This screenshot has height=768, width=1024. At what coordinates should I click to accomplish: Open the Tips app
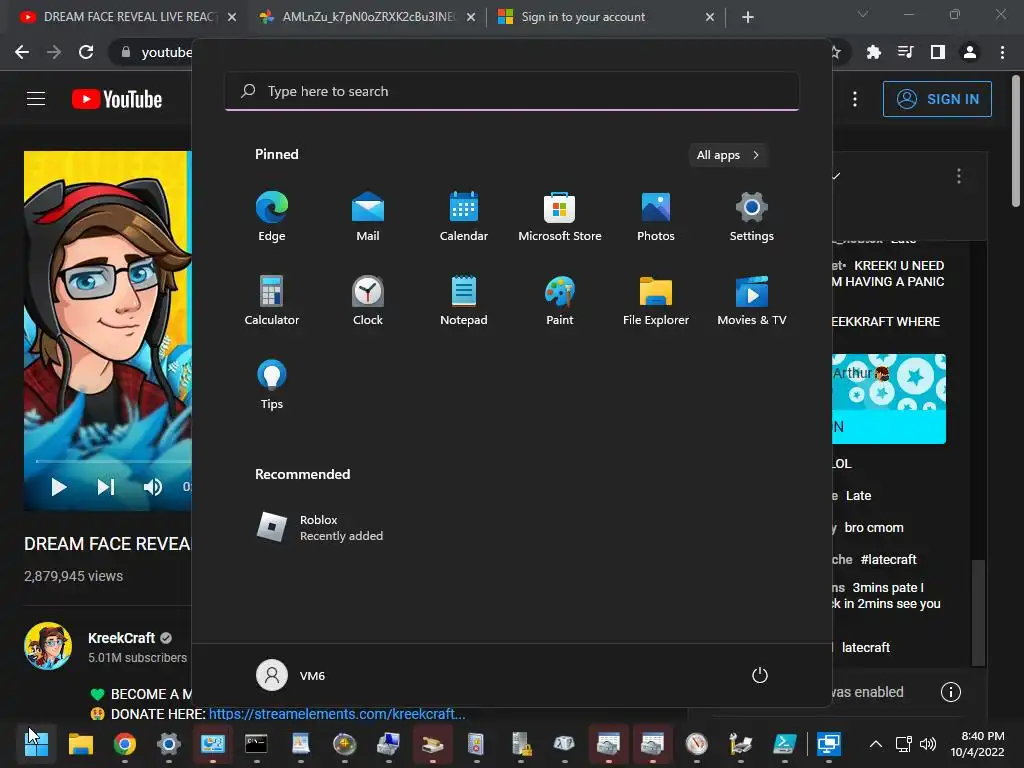pos(272,385)
